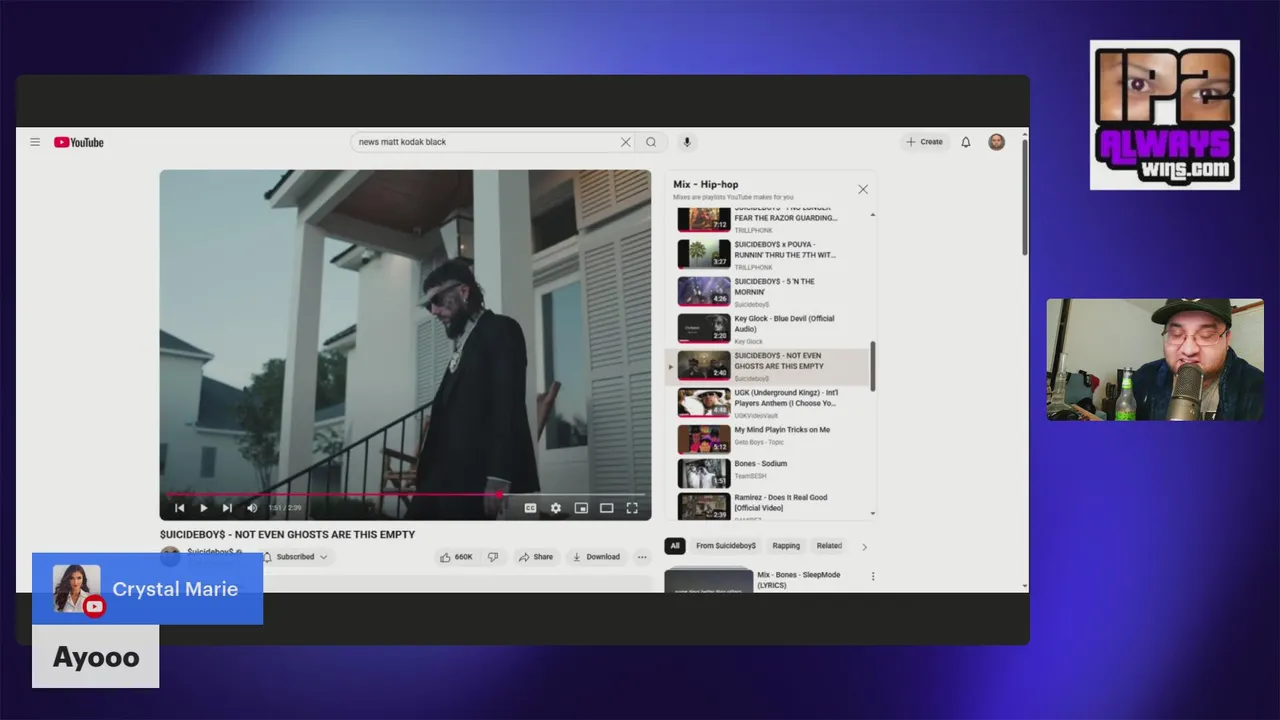Select playlist item '$UICIDEBOY$ x POUYA - RUNNIN' THRU THE 7TH'

pos(770,255)
